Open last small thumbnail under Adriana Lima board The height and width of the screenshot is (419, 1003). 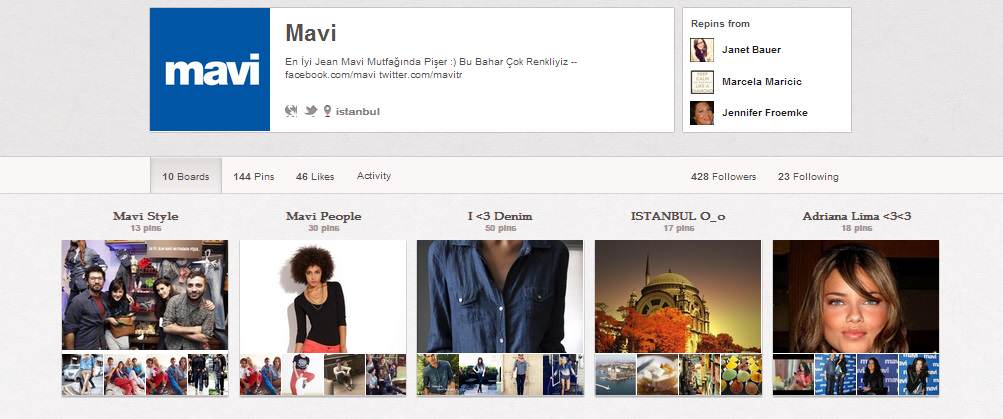tap(919, 374)
